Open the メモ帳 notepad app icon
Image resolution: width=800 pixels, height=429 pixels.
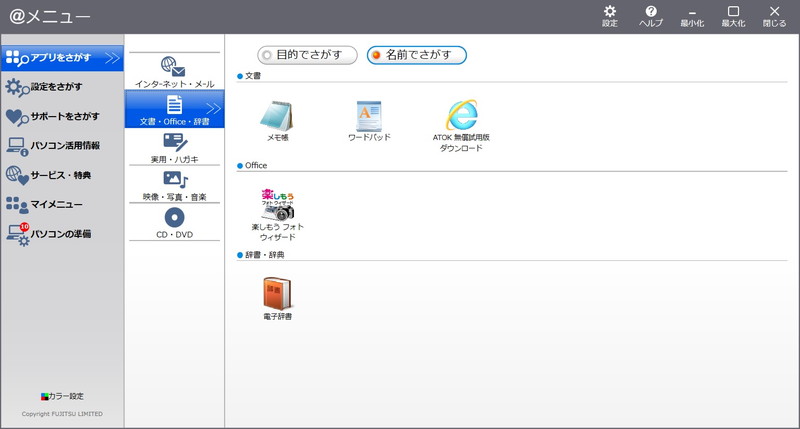coord(277,116)
